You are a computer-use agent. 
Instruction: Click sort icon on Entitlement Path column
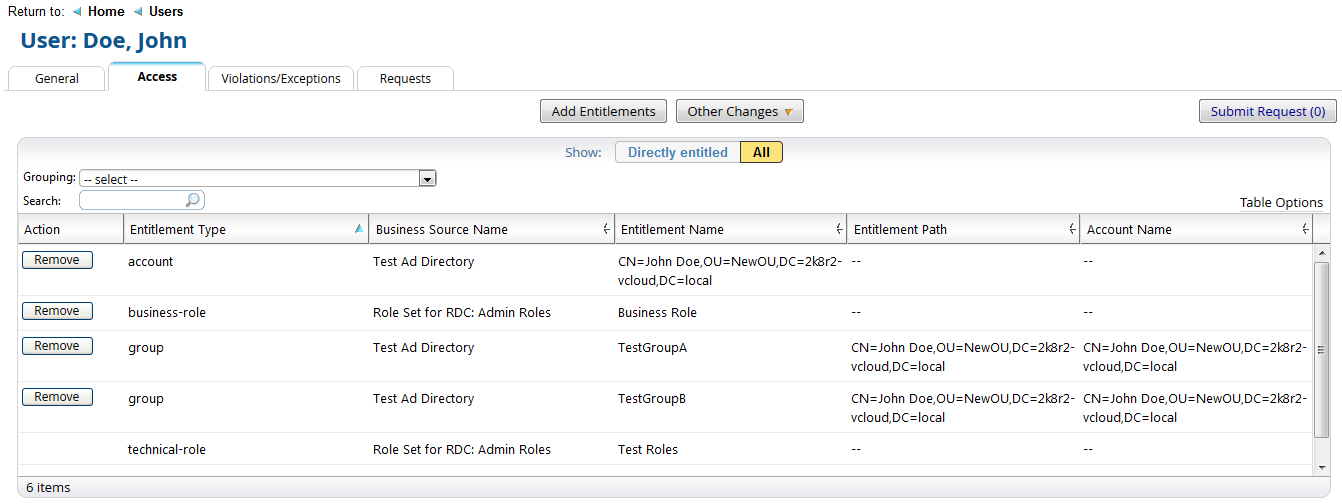[x=1072, y=229]
